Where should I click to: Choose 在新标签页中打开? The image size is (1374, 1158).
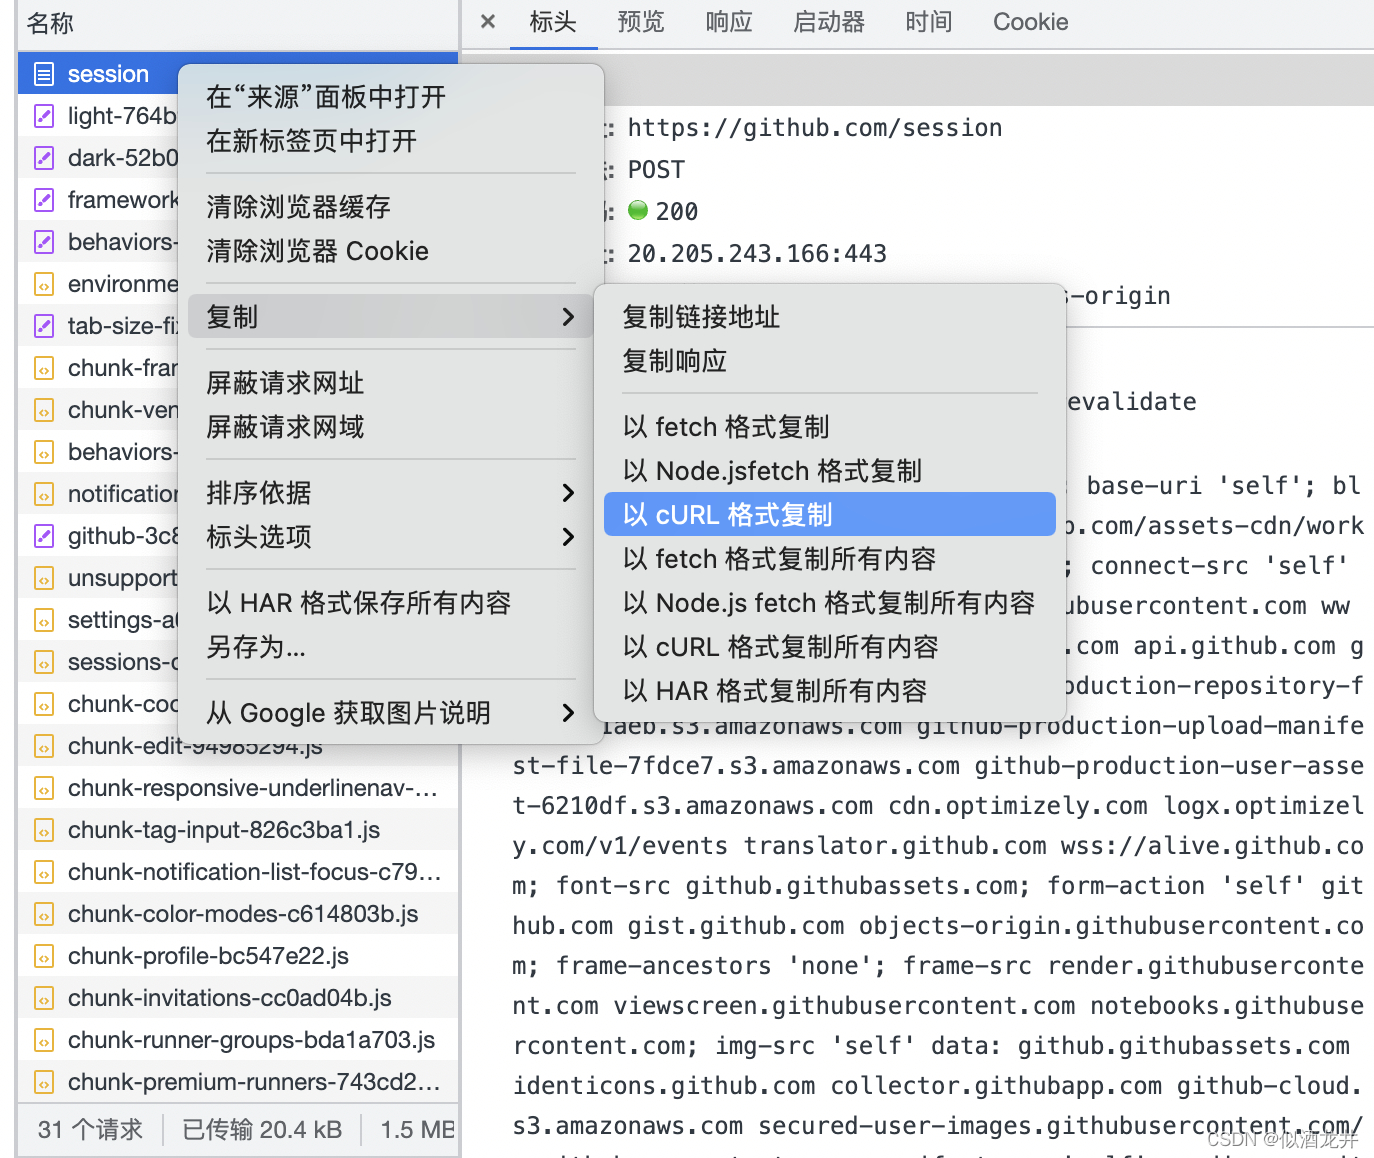coord(391,141)
